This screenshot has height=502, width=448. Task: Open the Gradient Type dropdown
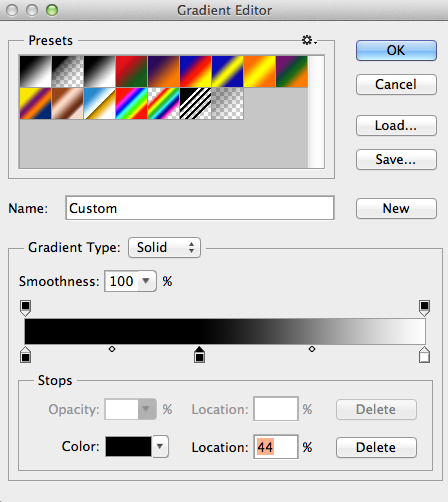(164, 247)
